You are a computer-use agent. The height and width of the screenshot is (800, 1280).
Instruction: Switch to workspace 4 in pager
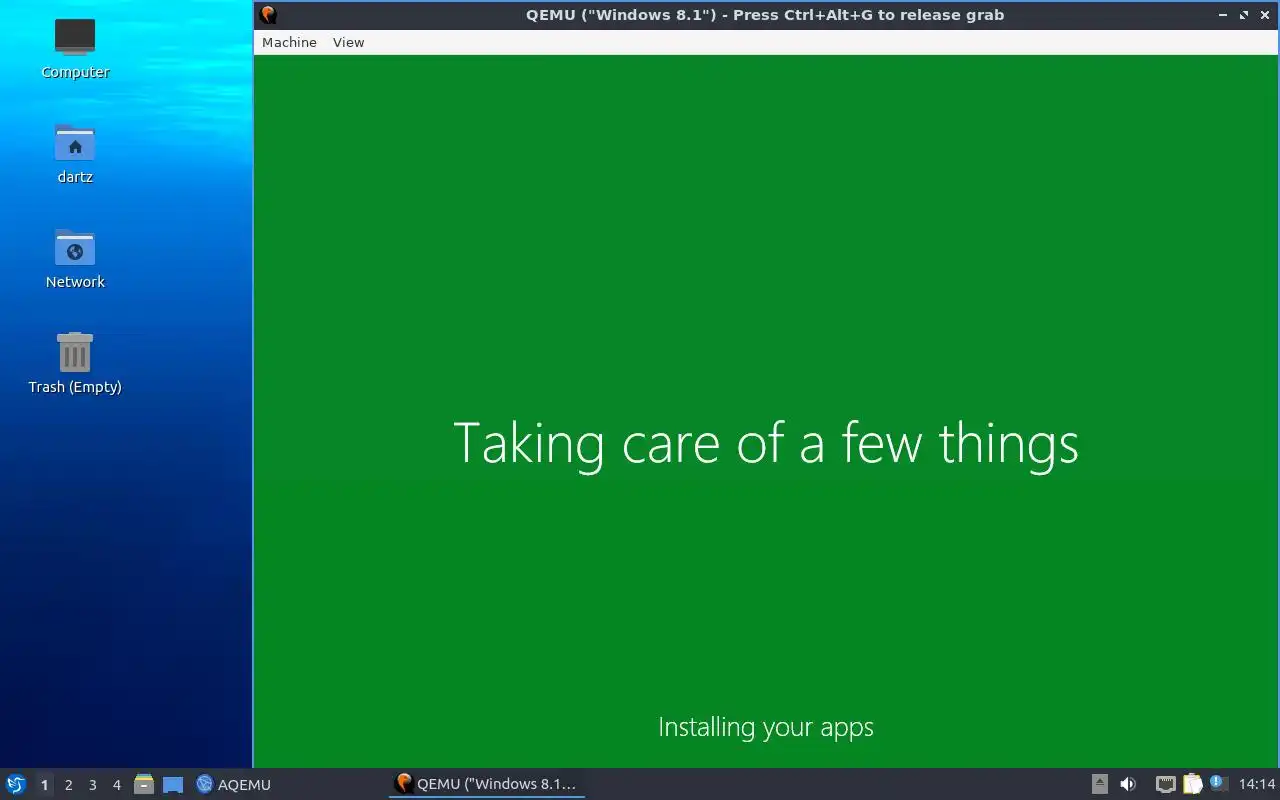(x=116, y=785)
